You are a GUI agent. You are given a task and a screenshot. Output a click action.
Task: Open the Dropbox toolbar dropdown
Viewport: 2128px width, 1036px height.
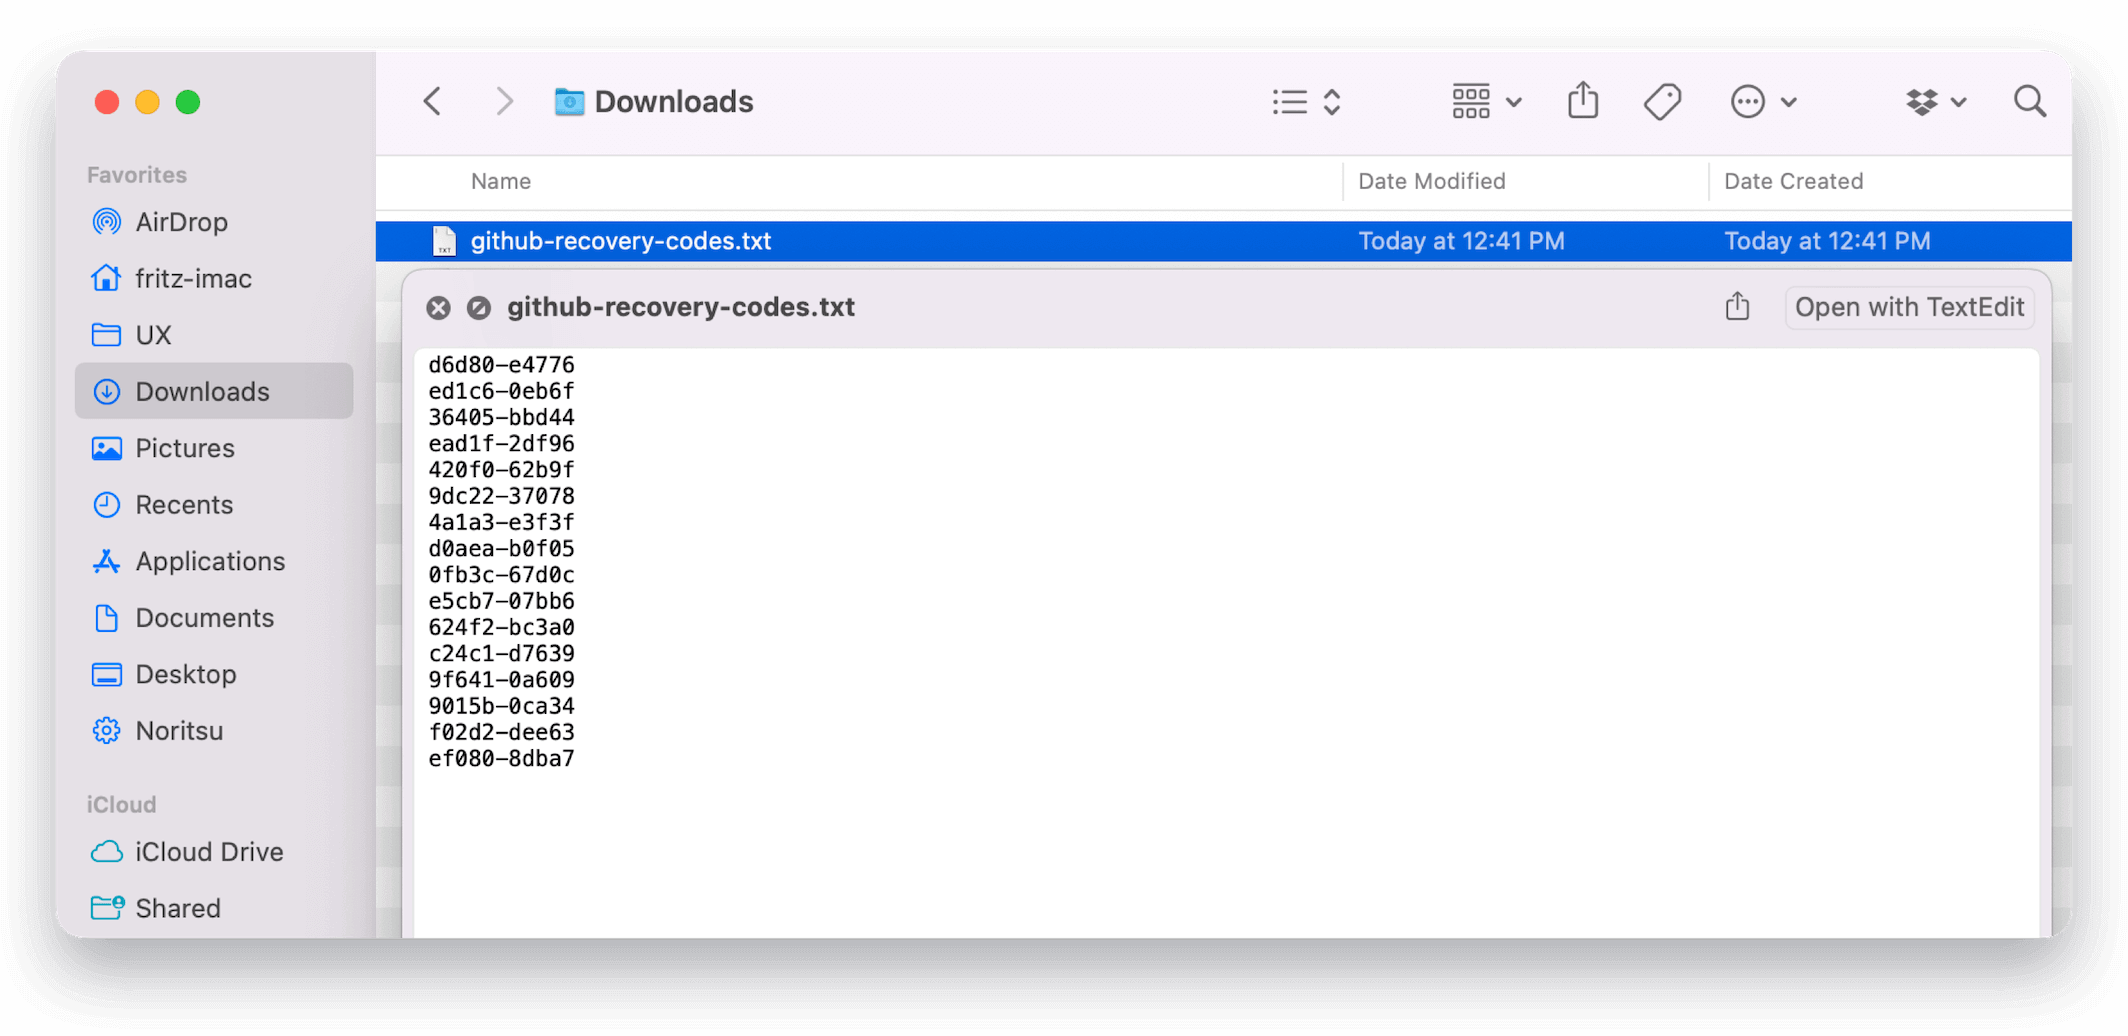tap(1936, 102)
